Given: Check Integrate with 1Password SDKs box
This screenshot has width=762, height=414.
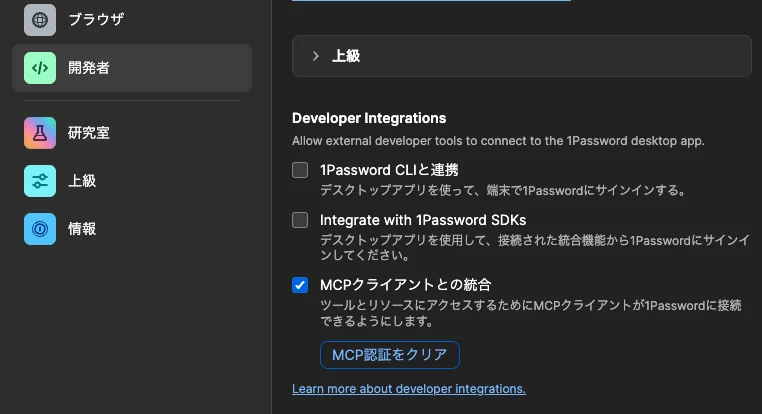Looking at the screenshot, I should (300, 220).
